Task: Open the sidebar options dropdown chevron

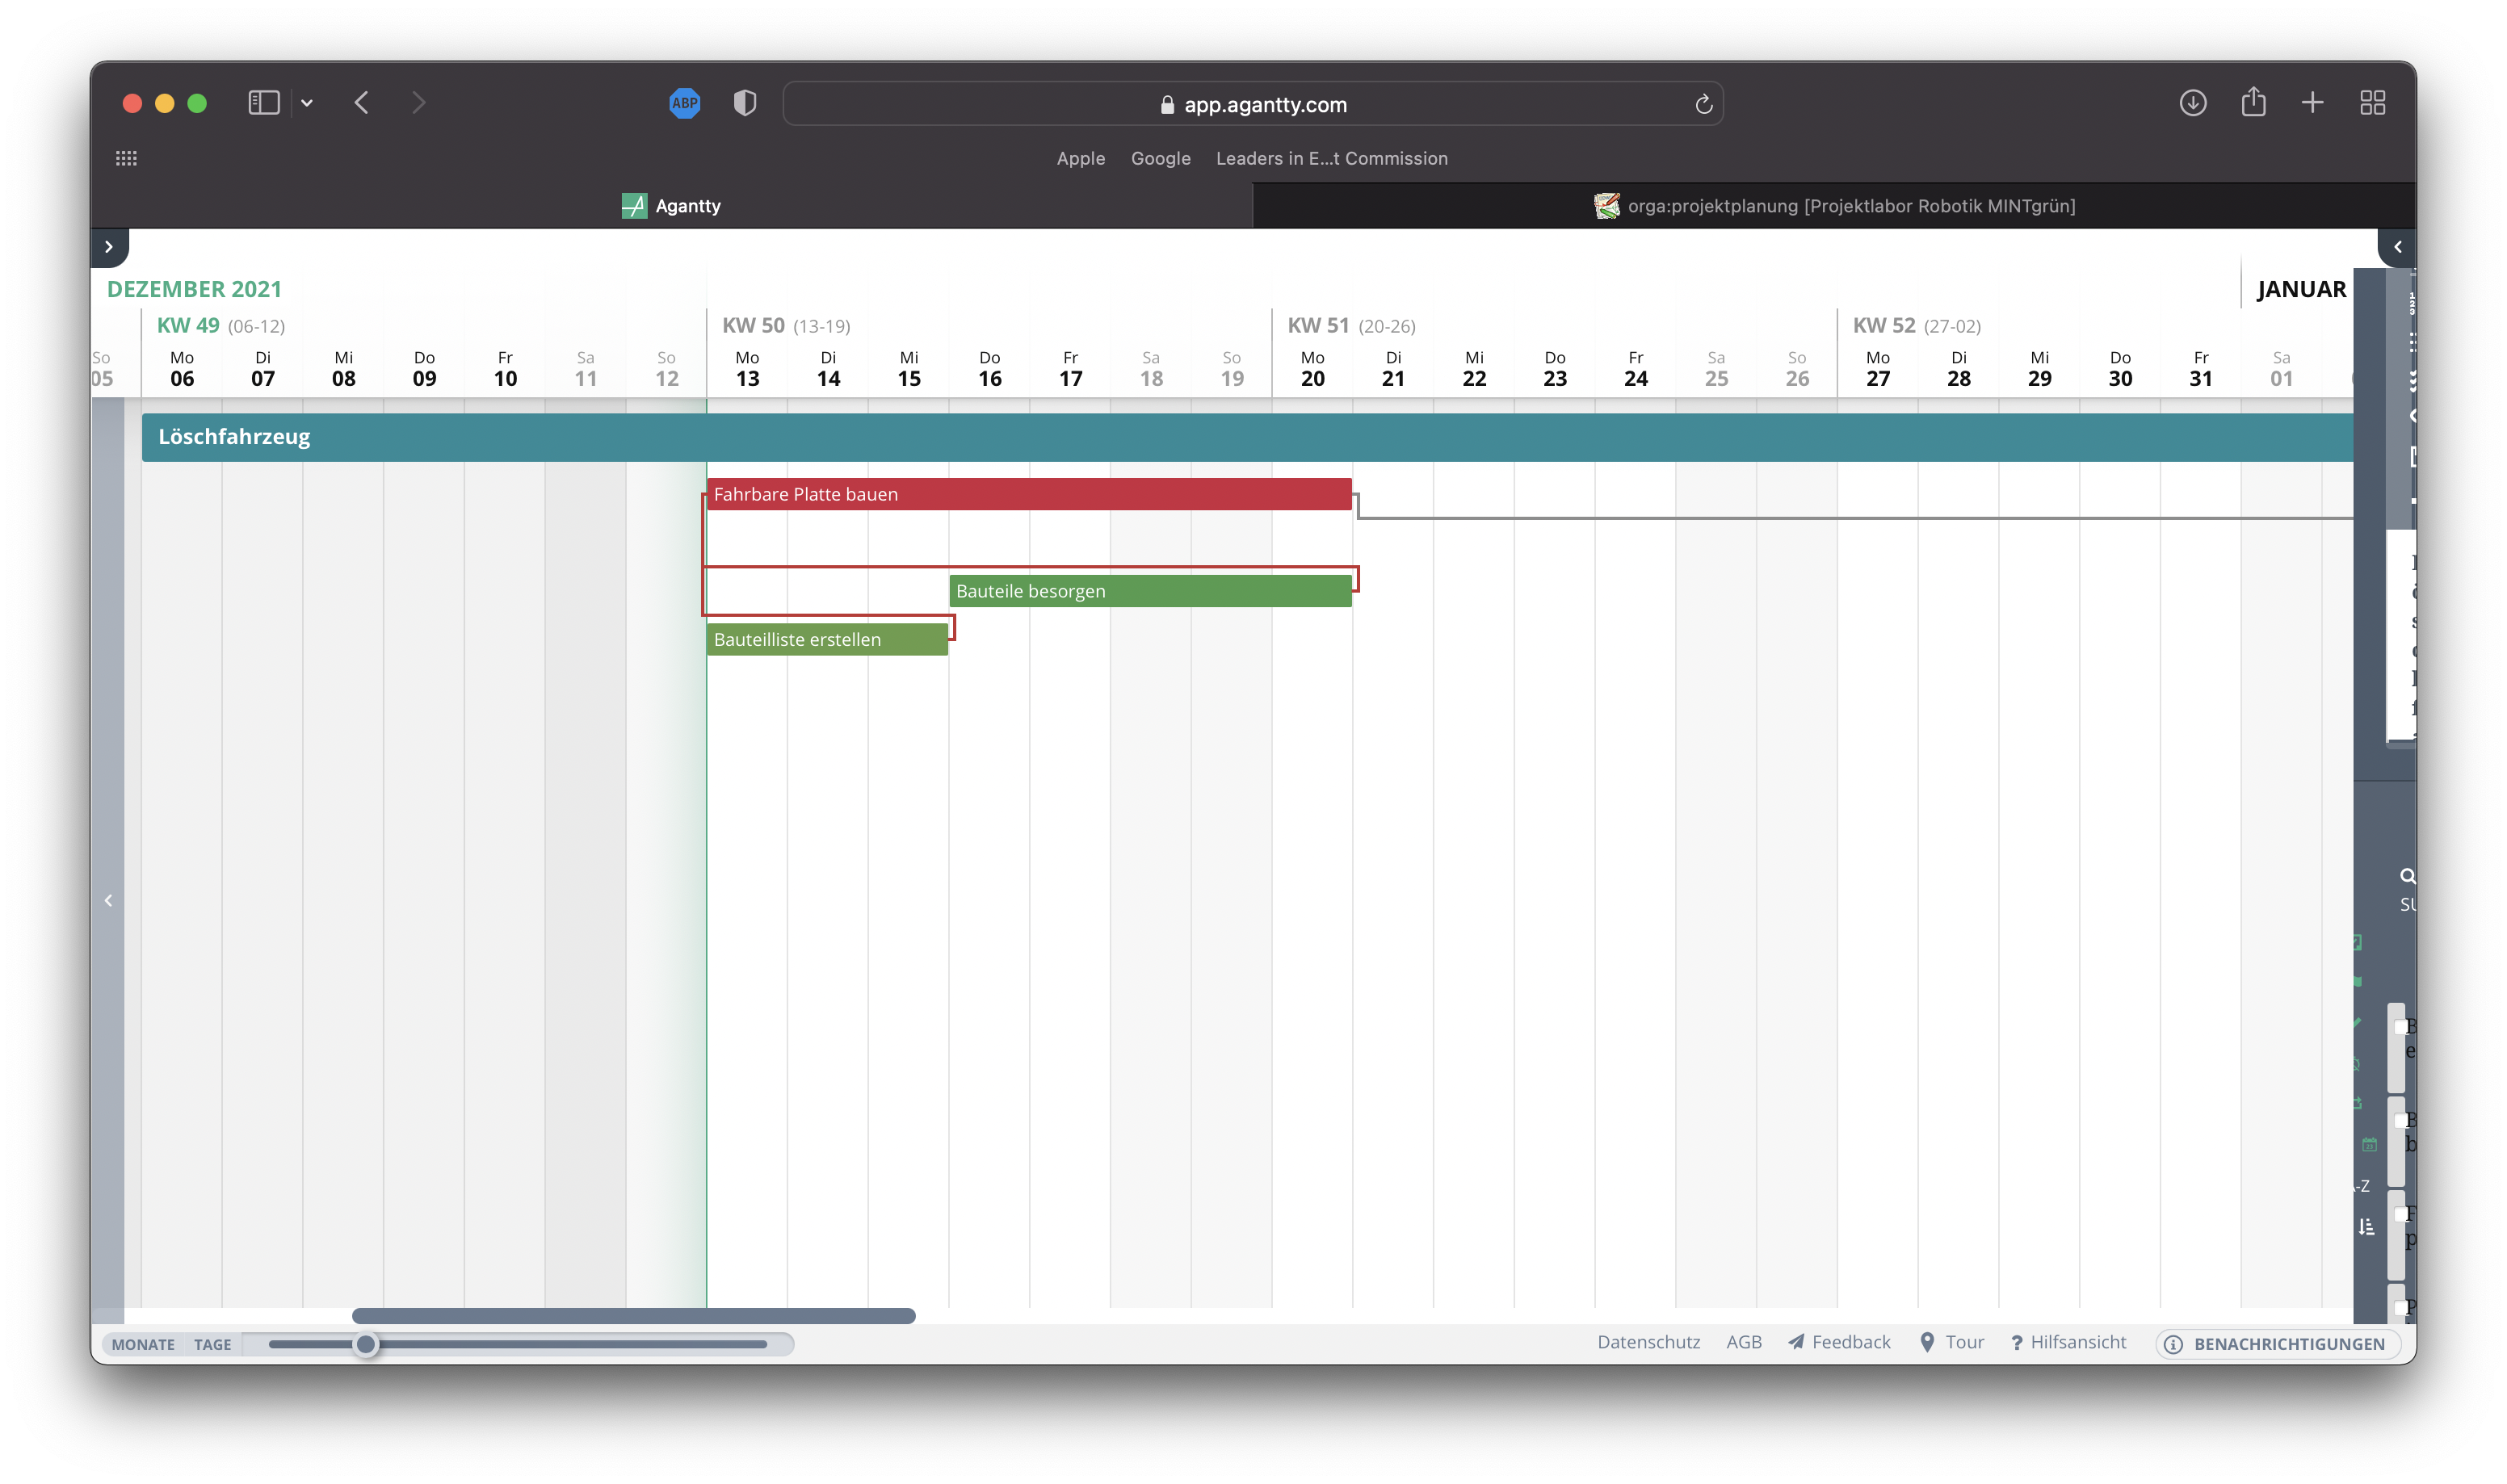Action: click(x=307, y=103)
